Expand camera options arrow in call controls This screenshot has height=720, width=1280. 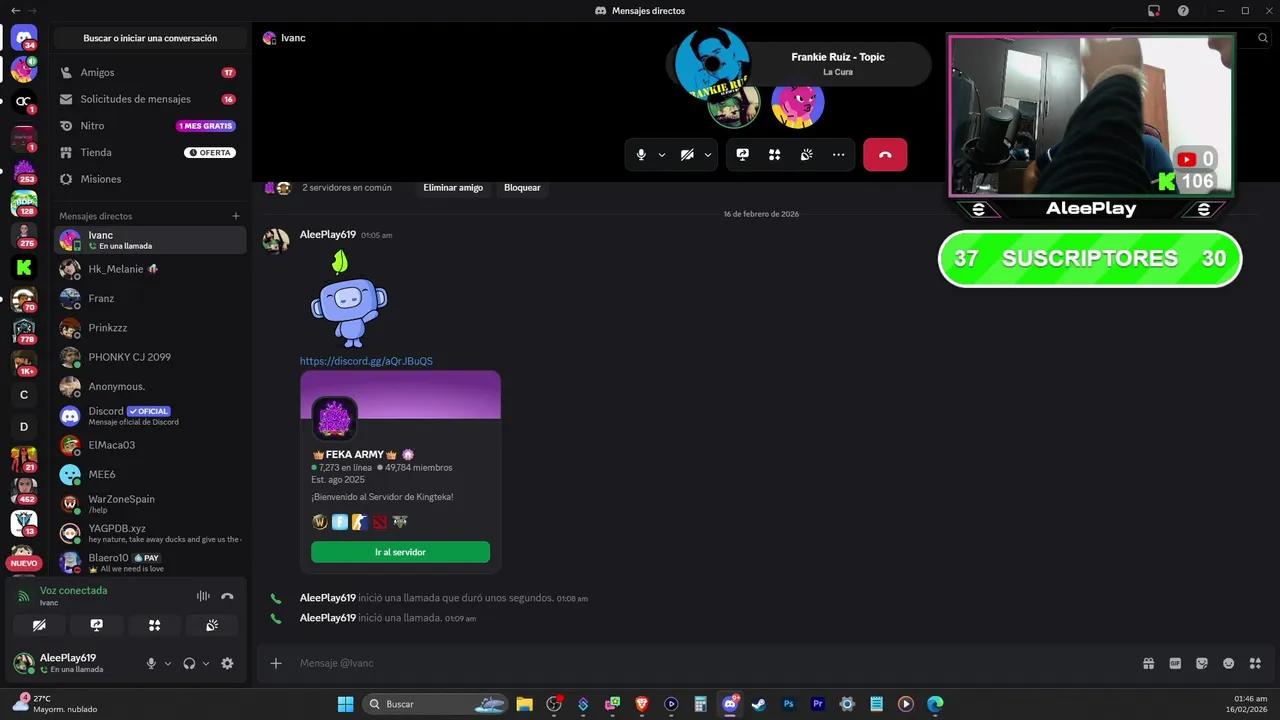708,155
